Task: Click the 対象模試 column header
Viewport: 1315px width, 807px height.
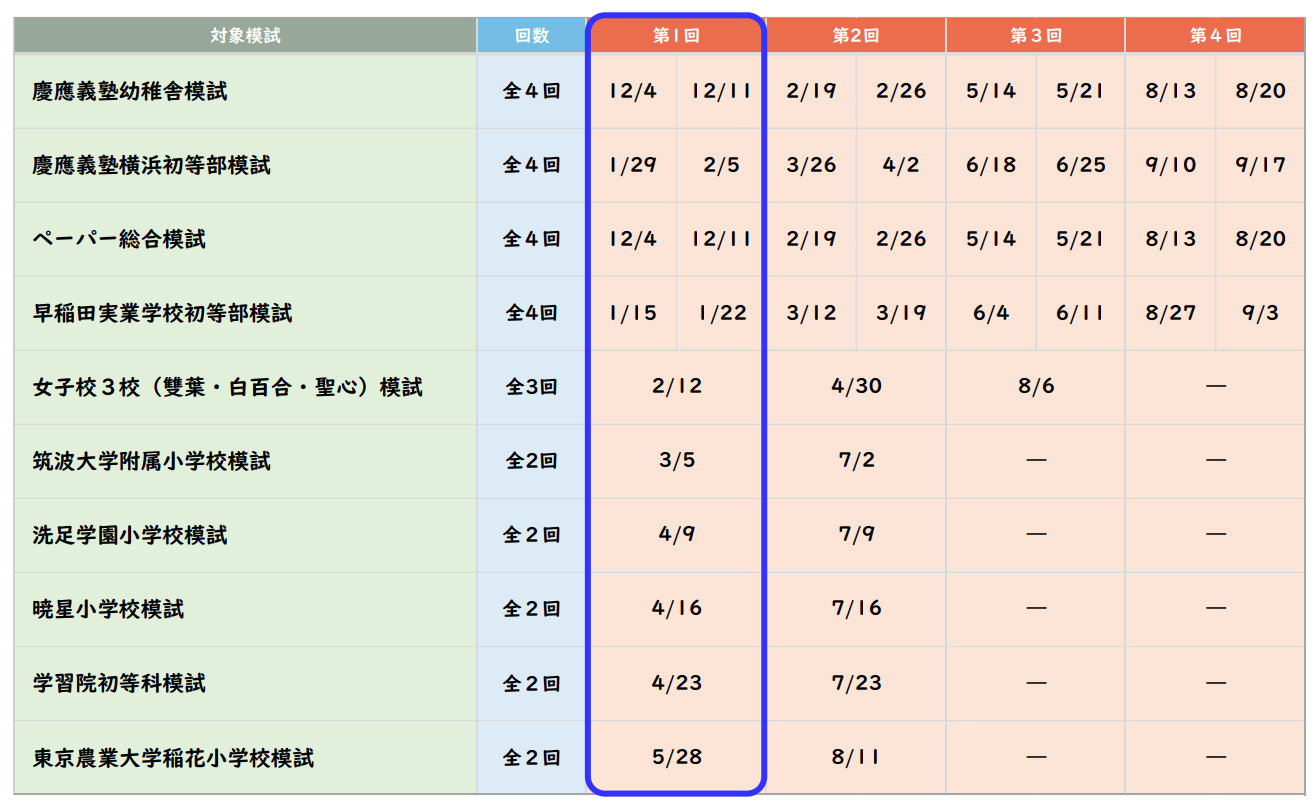Action: (x=245, y=35)
